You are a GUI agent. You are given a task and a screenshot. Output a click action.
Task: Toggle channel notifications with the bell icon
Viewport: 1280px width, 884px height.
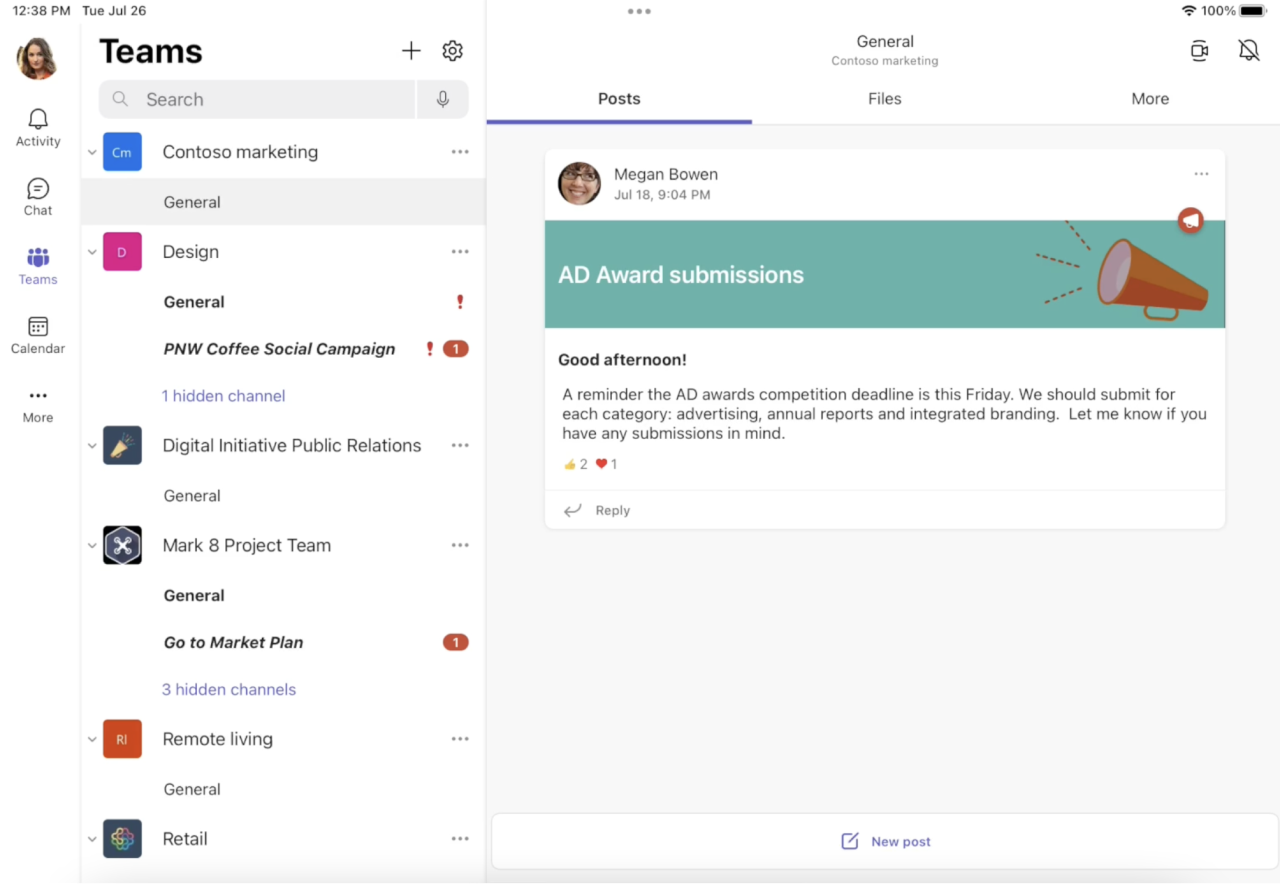pos(1249,49)
